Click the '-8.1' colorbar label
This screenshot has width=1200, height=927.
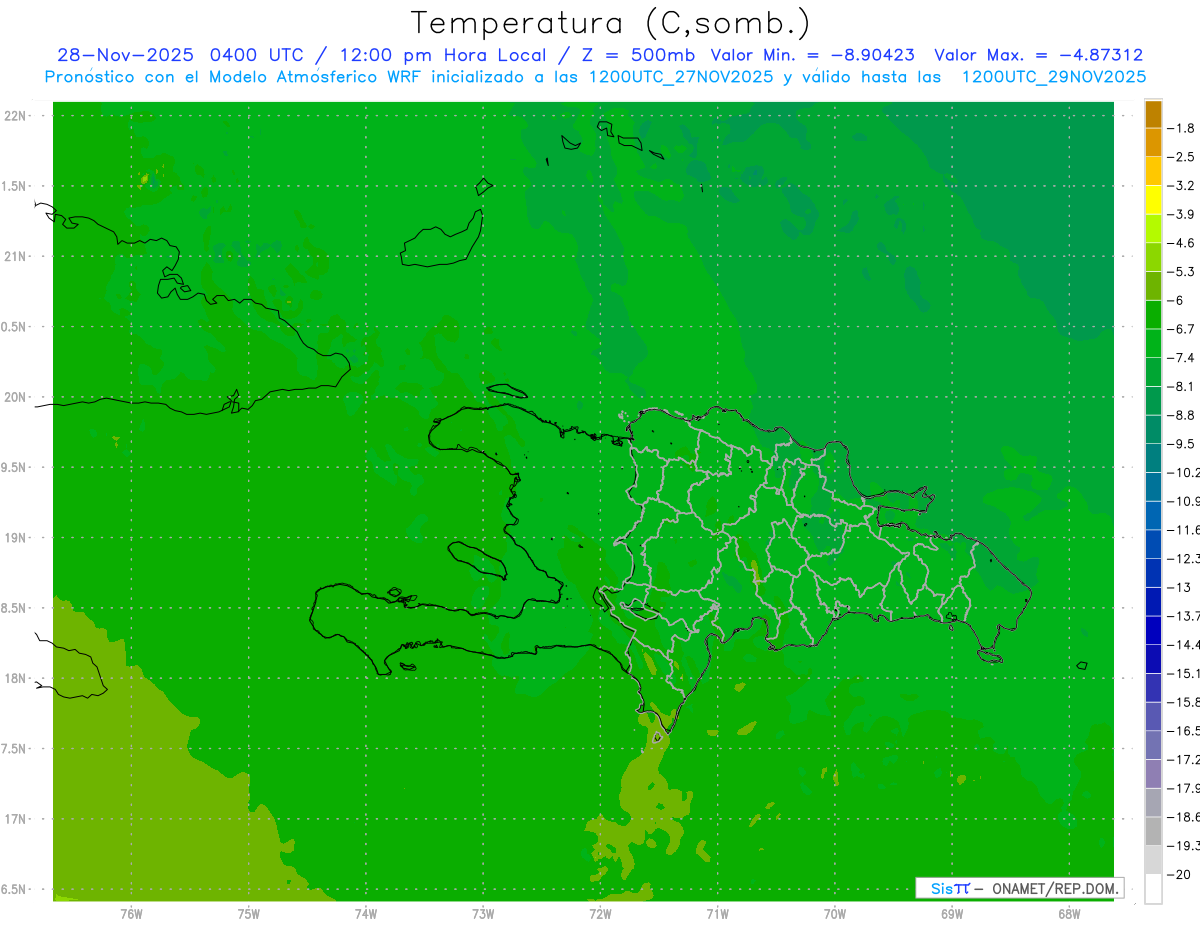coord(1181,386)
